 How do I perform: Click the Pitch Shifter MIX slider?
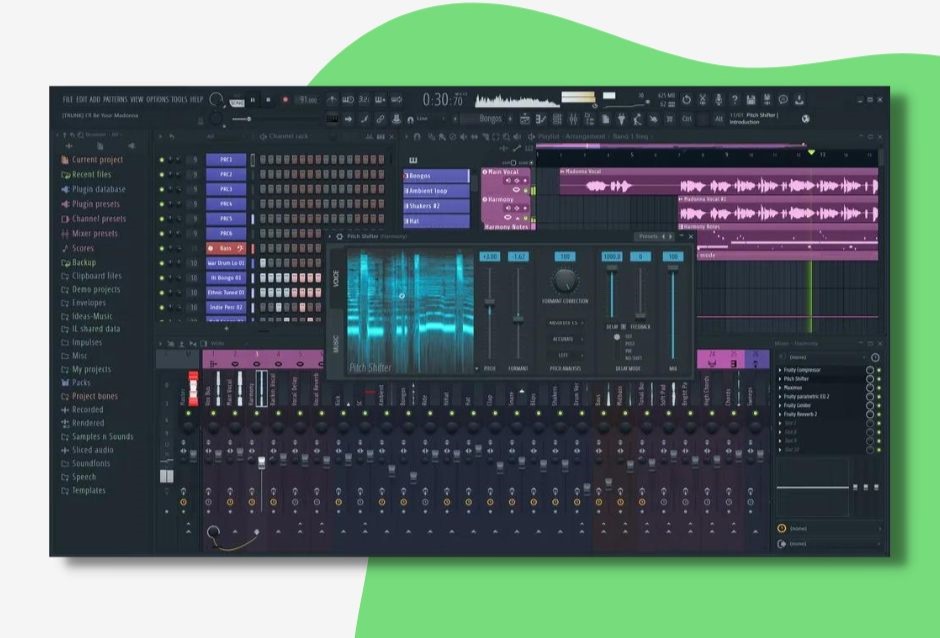pos(673,310)
